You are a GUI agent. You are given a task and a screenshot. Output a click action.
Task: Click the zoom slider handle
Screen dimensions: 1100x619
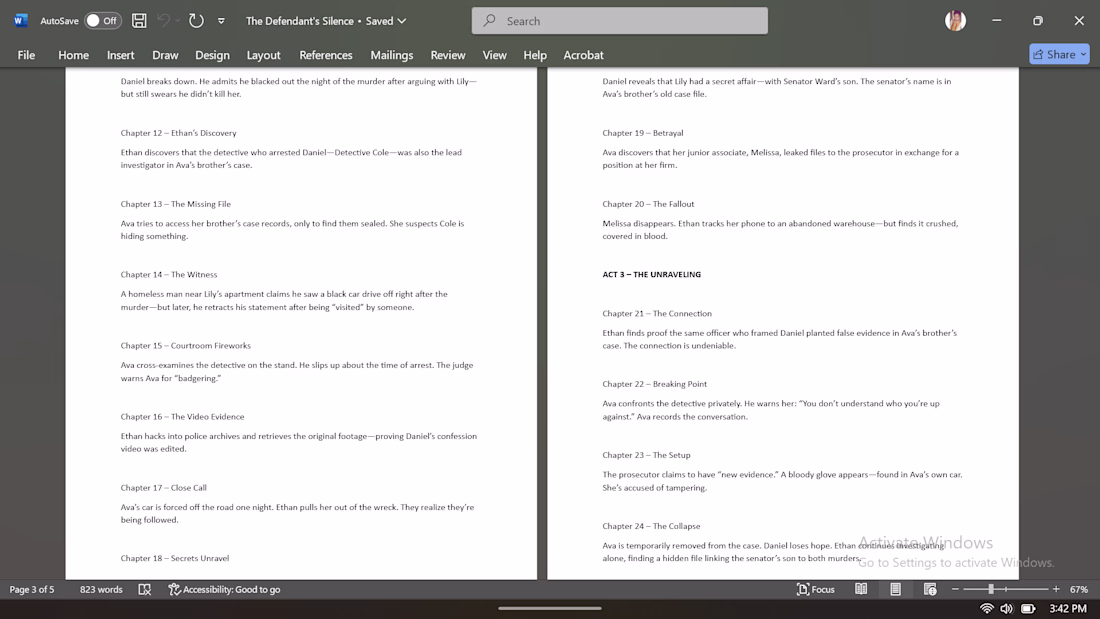(x=991, y=590)
